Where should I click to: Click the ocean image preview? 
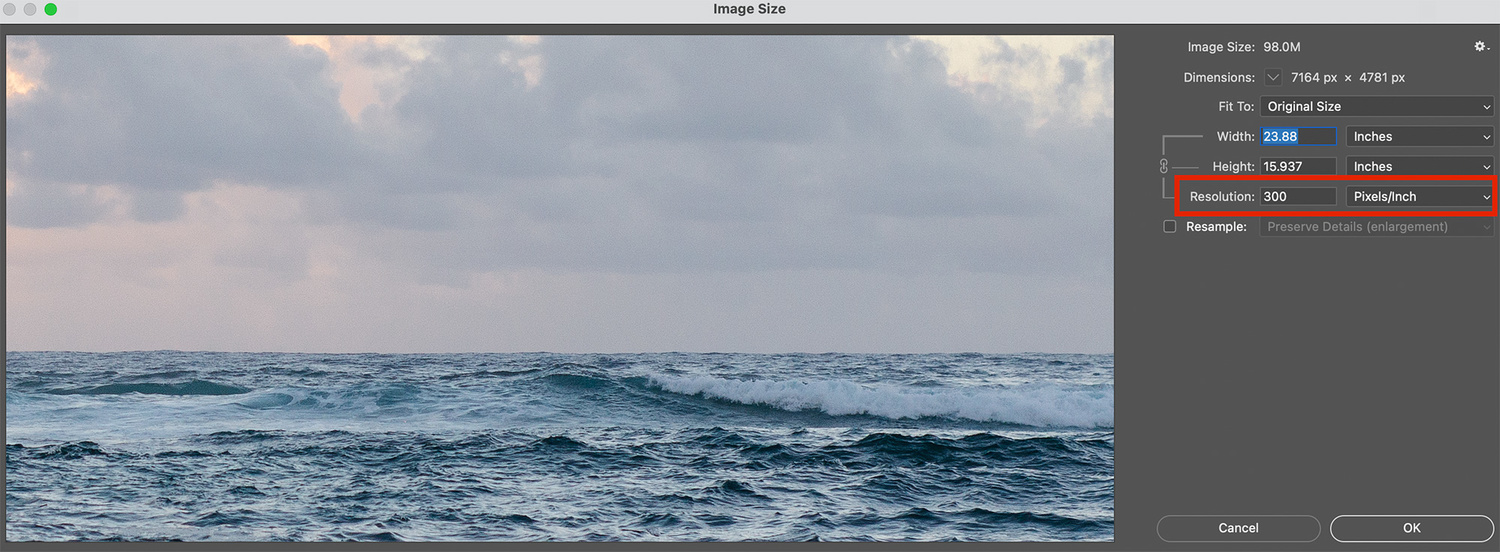click(560, 288)
